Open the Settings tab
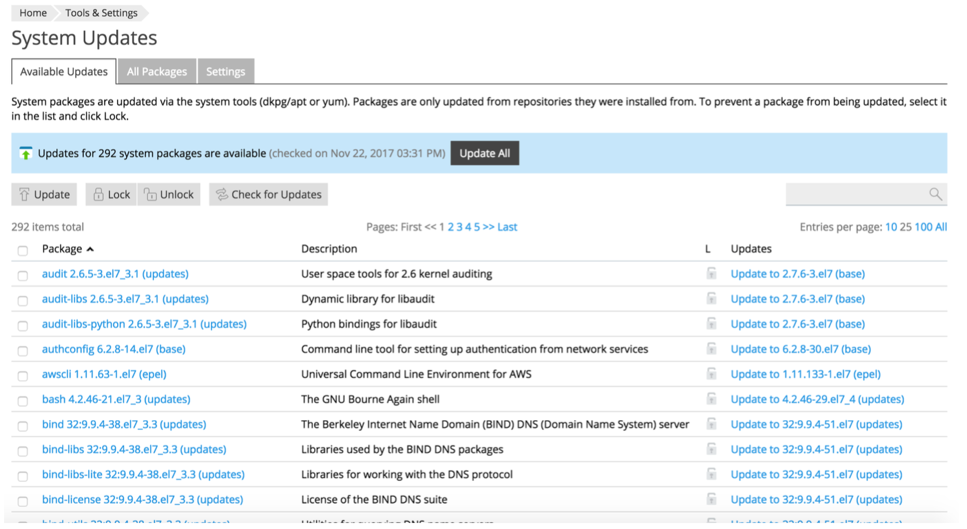The image size is (967, 529). (x=225, y=72)
